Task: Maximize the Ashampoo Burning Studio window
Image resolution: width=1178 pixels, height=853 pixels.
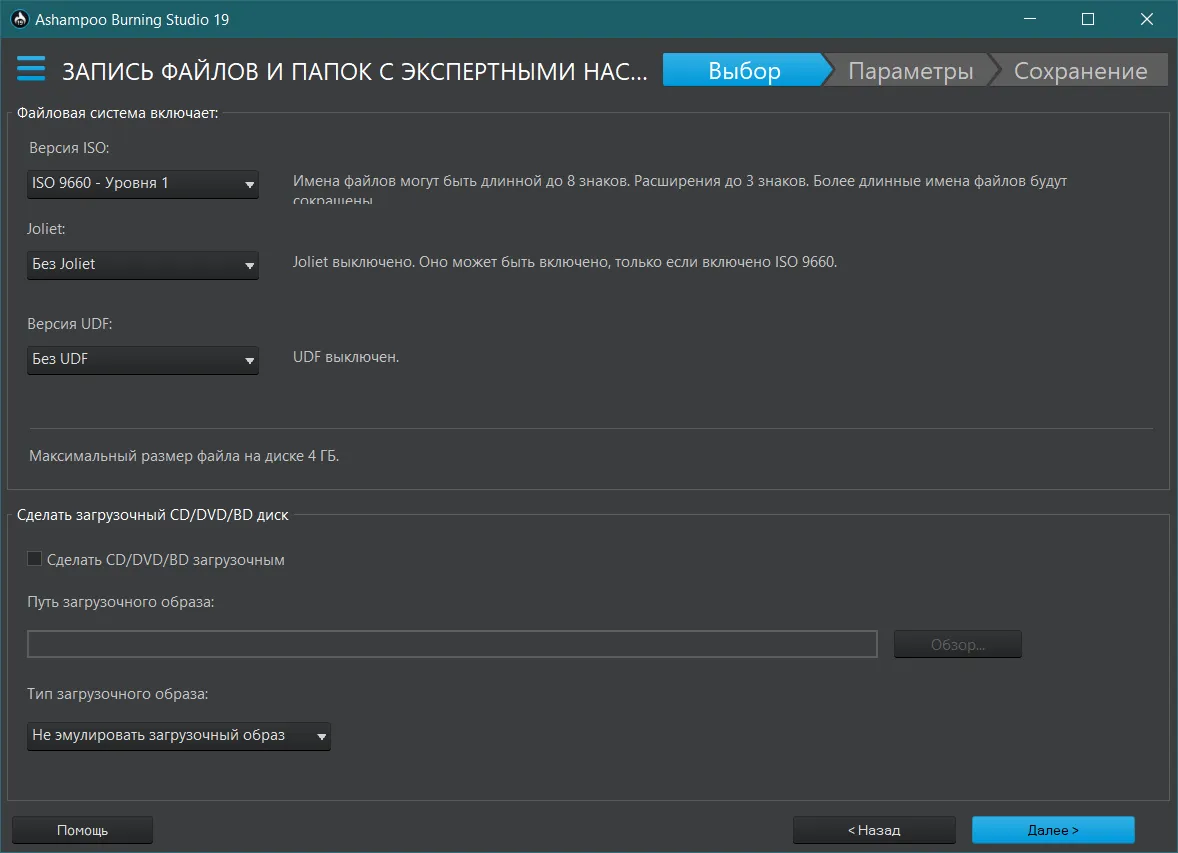Action: click(x=1088, y=19)
